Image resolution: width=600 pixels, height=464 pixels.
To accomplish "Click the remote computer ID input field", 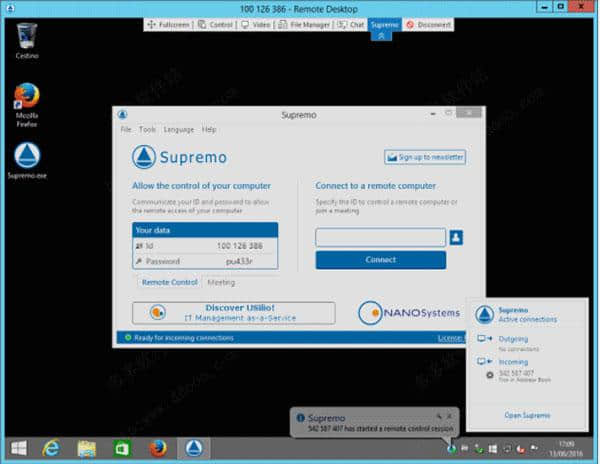I will [380, 237].
